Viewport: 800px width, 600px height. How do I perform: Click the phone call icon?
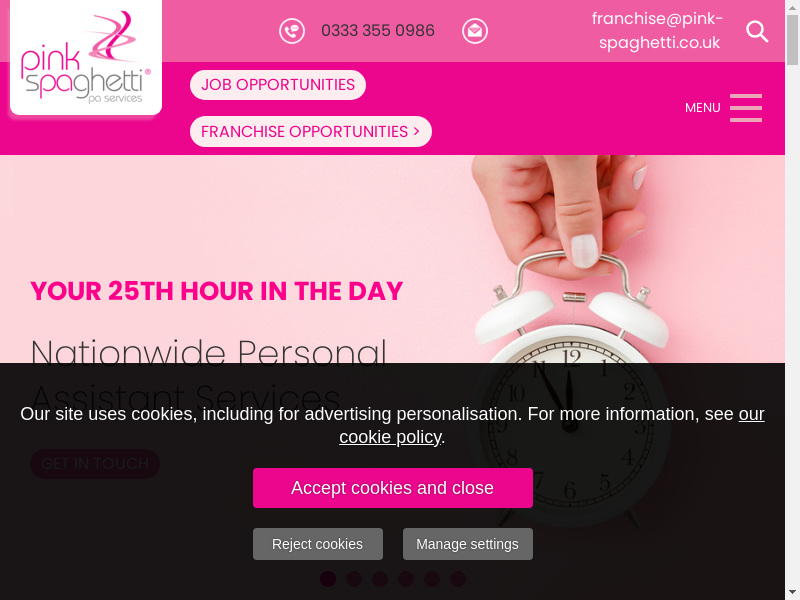pyautogui.click(x=292, y=31)
